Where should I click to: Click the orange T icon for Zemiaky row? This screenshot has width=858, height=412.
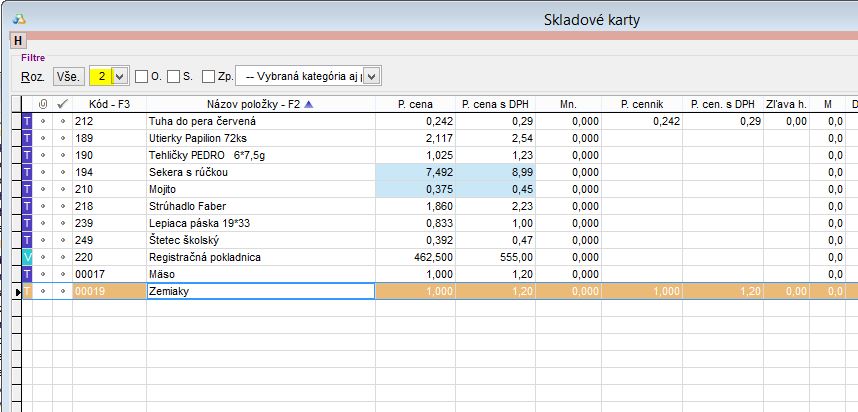click(x=28, y=291)
